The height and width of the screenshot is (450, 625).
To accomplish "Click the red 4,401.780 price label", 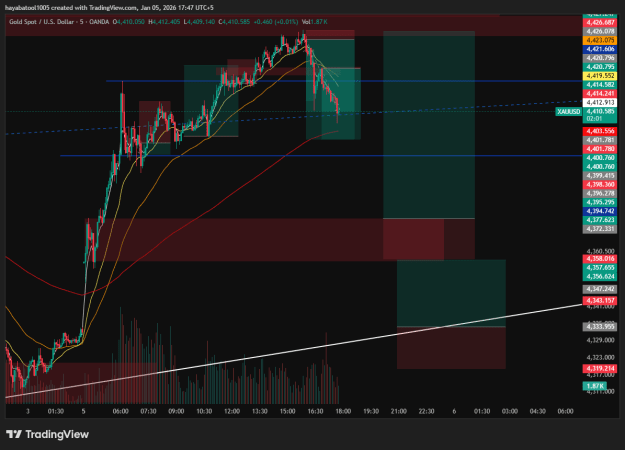I will (x=600, y=149).
